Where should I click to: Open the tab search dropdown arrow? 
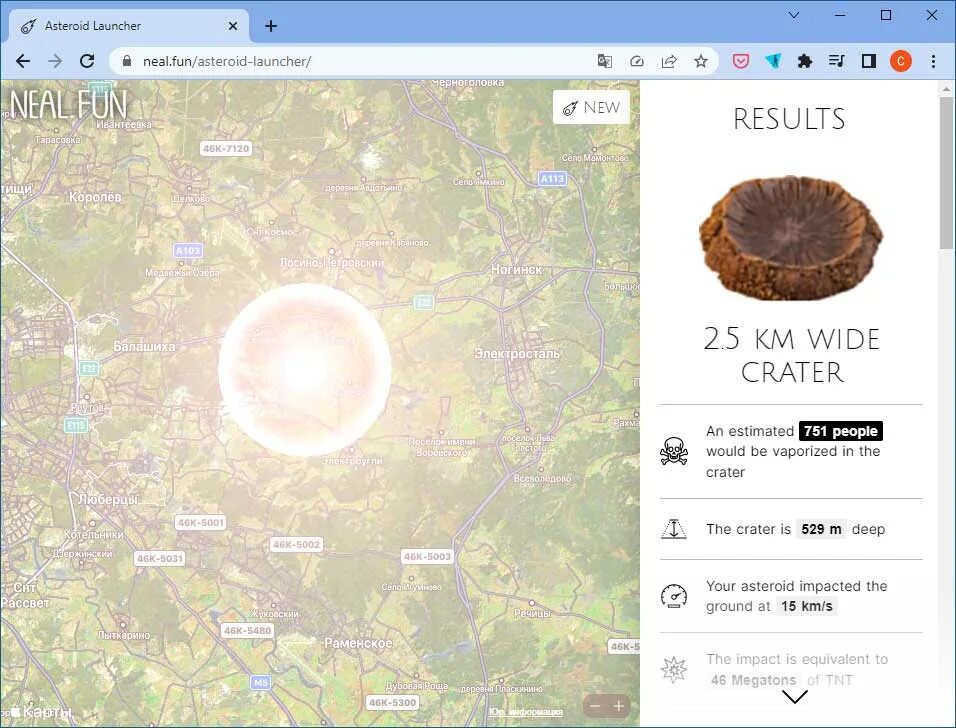[793, 16]
